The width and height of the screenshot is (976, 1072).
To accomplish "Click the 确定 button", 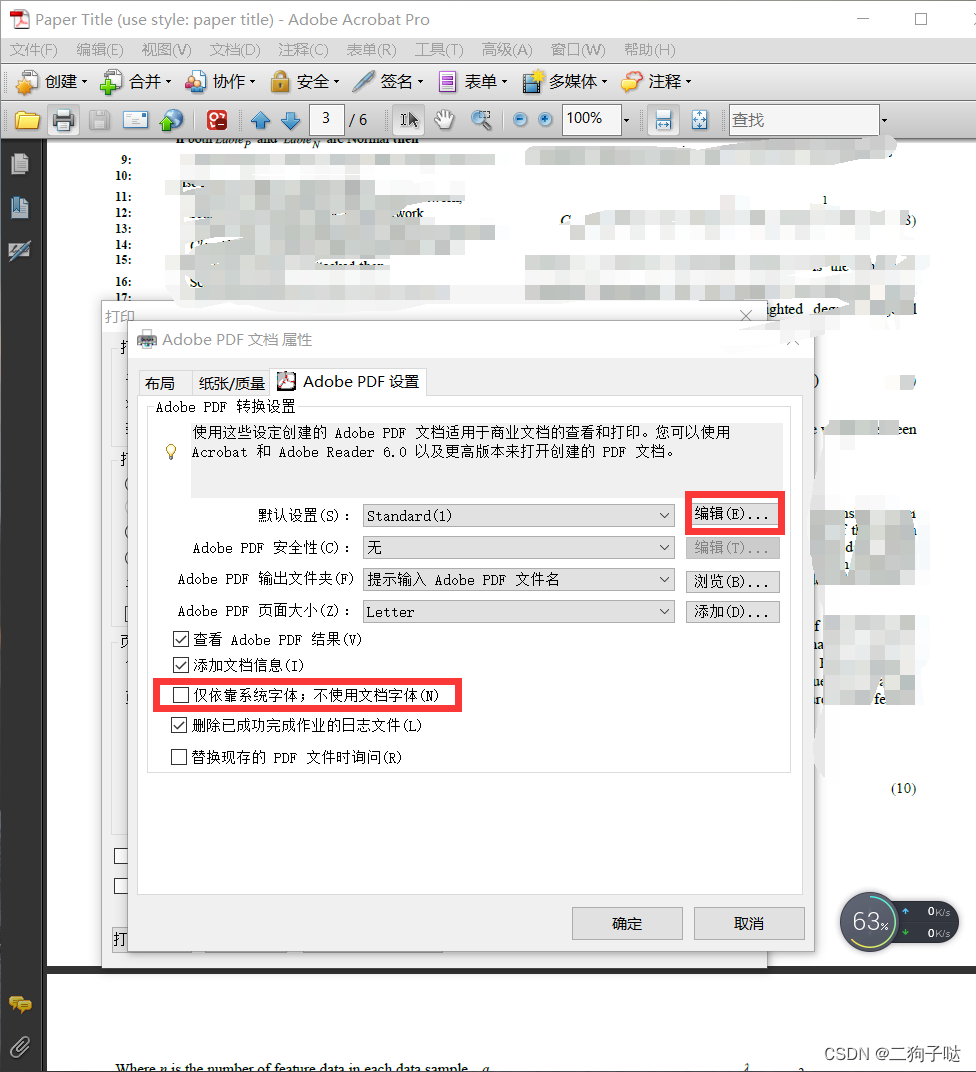I will click(x=627, y=923).
